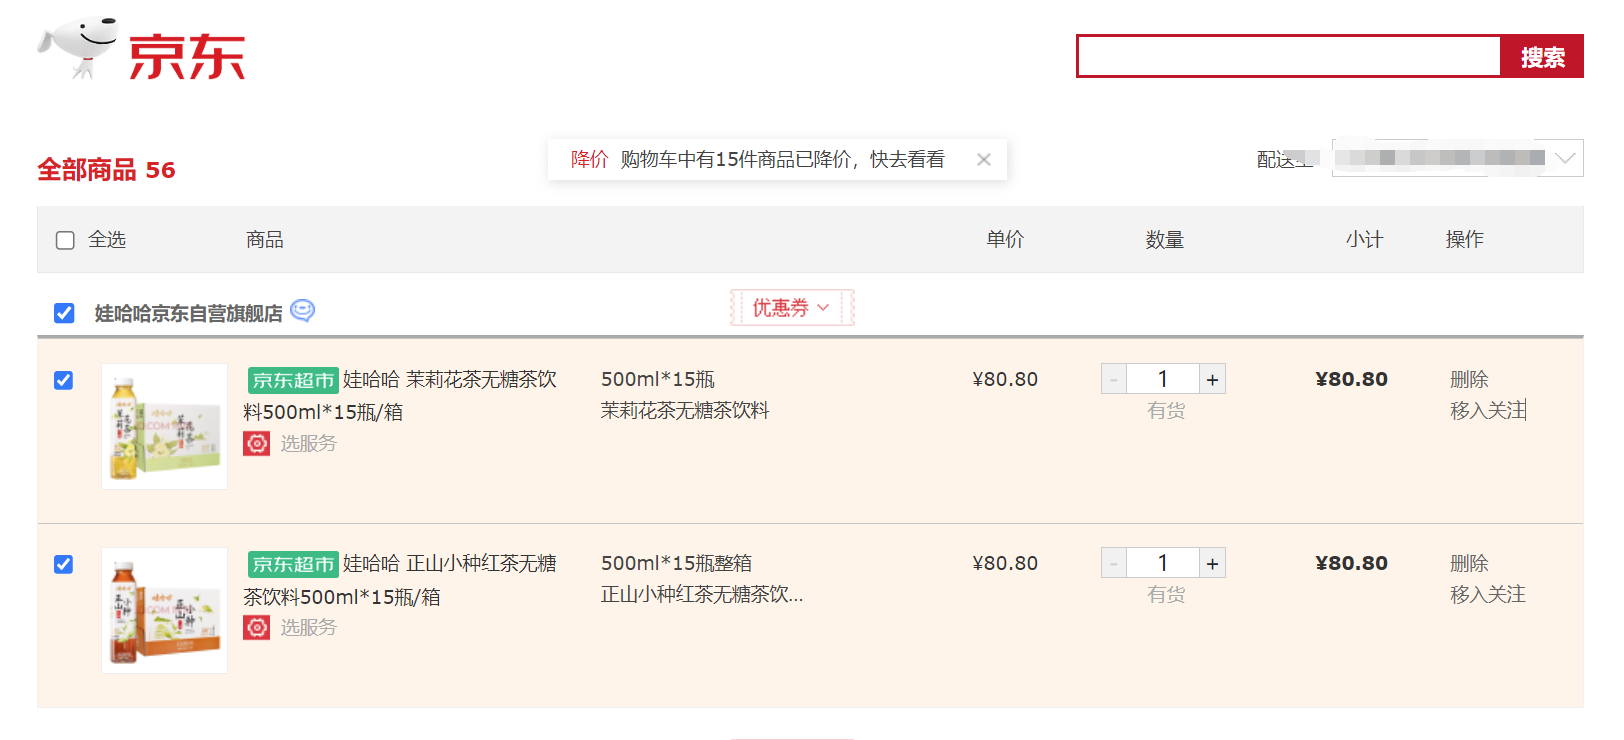Click the 京东 red wordmark logo
This screenshot has height=740, width=1624.
point(187,56)
